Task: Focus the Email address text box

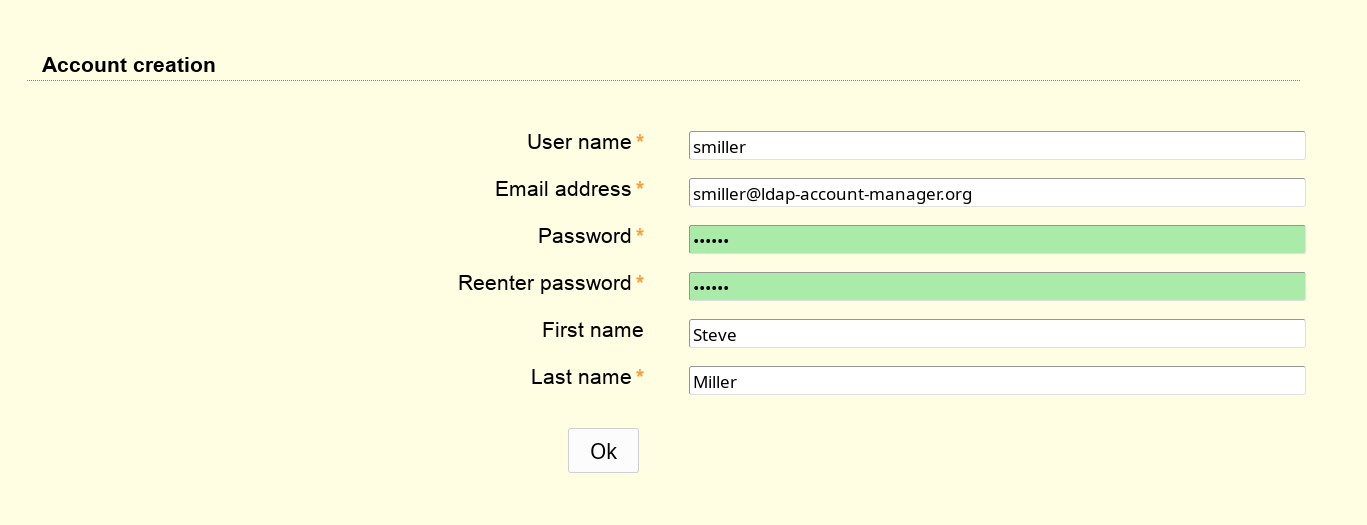Action: point(996,193)
